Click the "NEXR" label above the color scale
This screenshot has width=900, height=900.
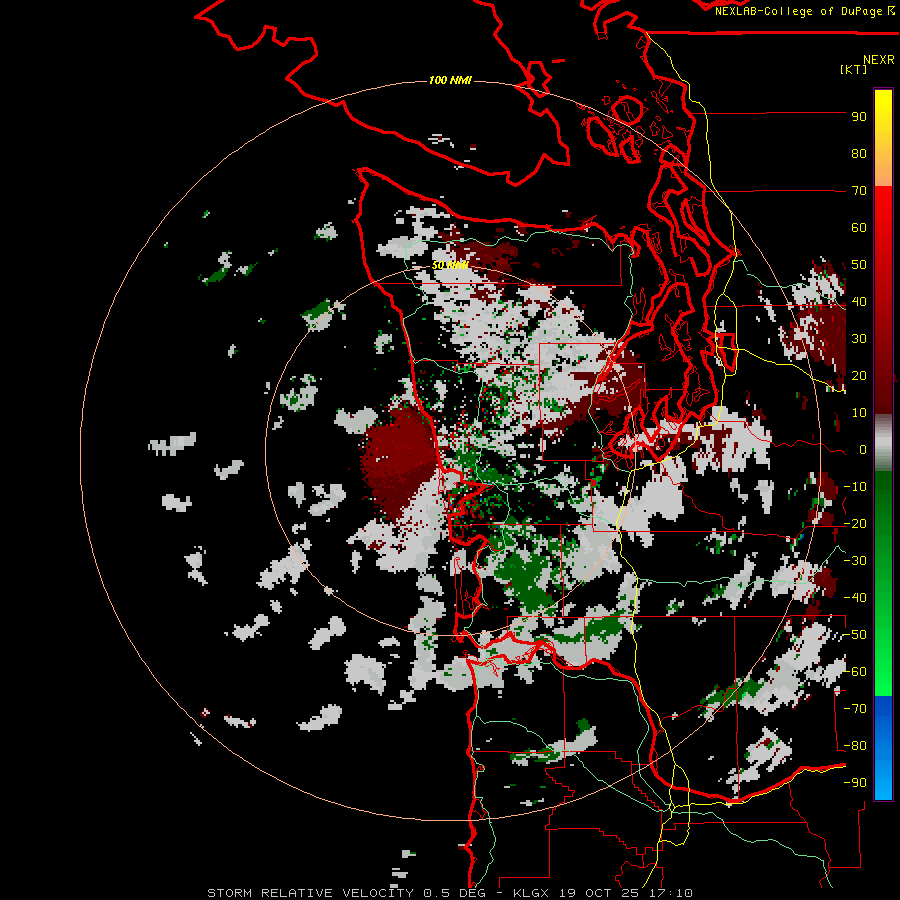(x=879, y=60)
